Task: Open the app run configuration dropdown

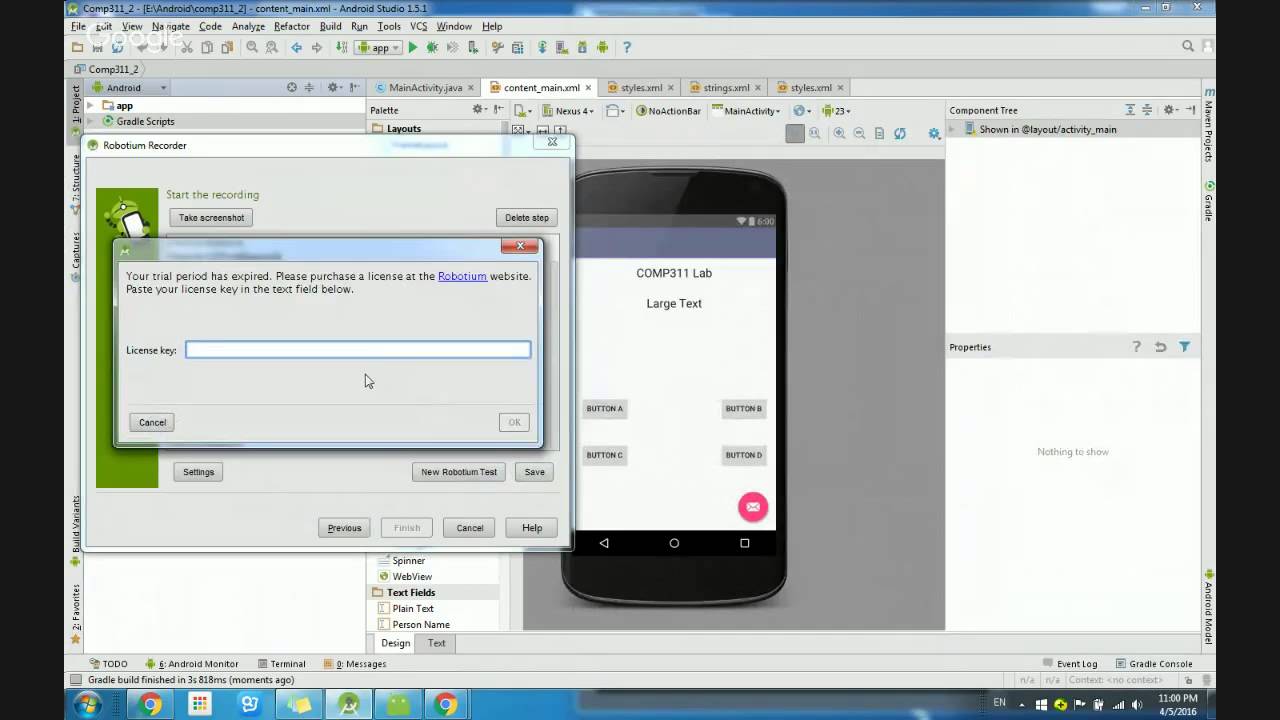Action: tap(379, 47)
